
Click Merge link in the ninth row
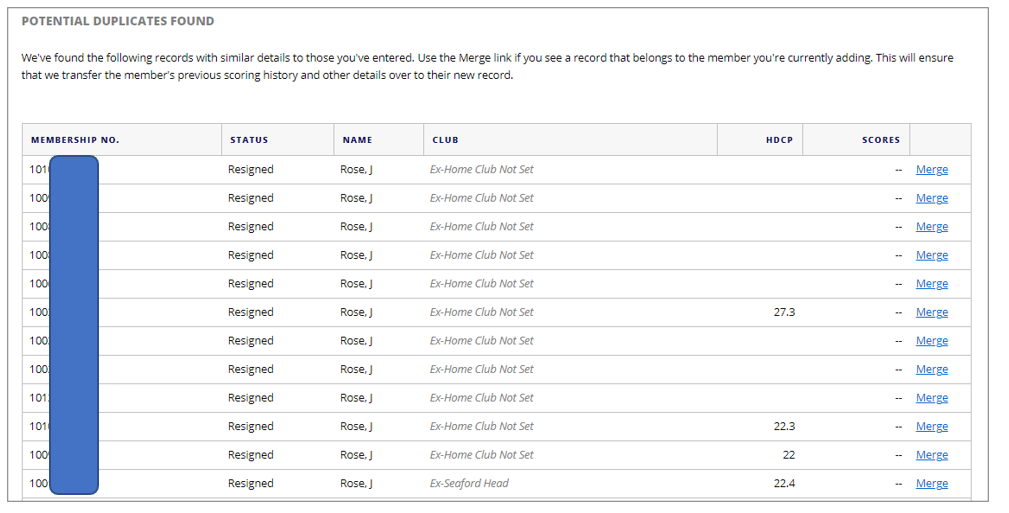[x=931, y=398]
